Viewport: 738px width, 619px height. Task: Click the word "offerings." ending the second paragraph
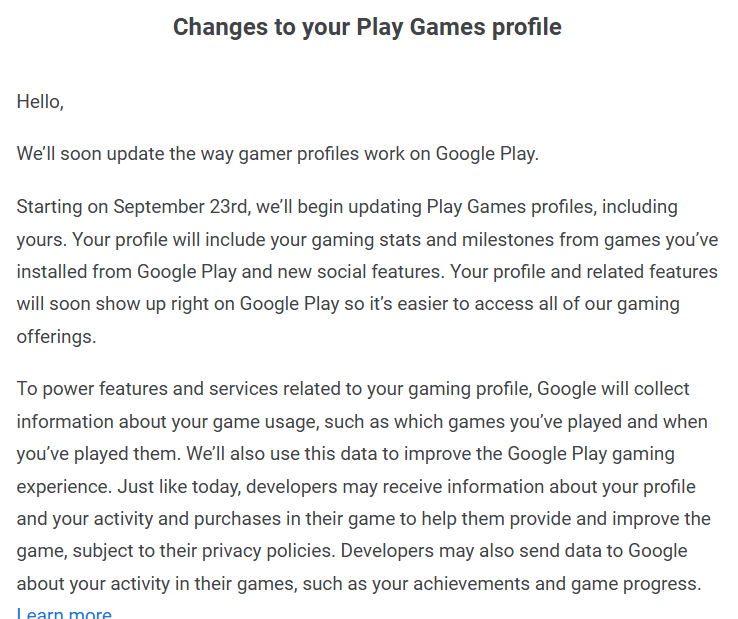(x=56, y=336)
